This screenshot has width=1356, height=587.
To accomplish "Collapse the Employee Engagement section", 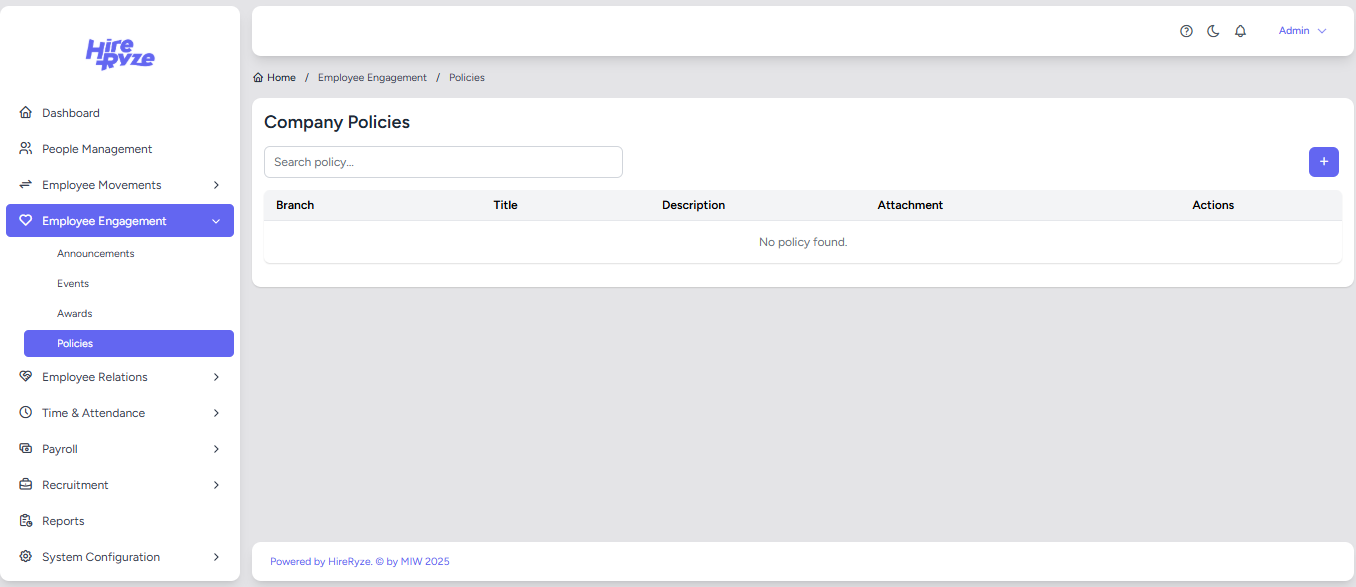I will pyautogui.click(x=216, y=221).
